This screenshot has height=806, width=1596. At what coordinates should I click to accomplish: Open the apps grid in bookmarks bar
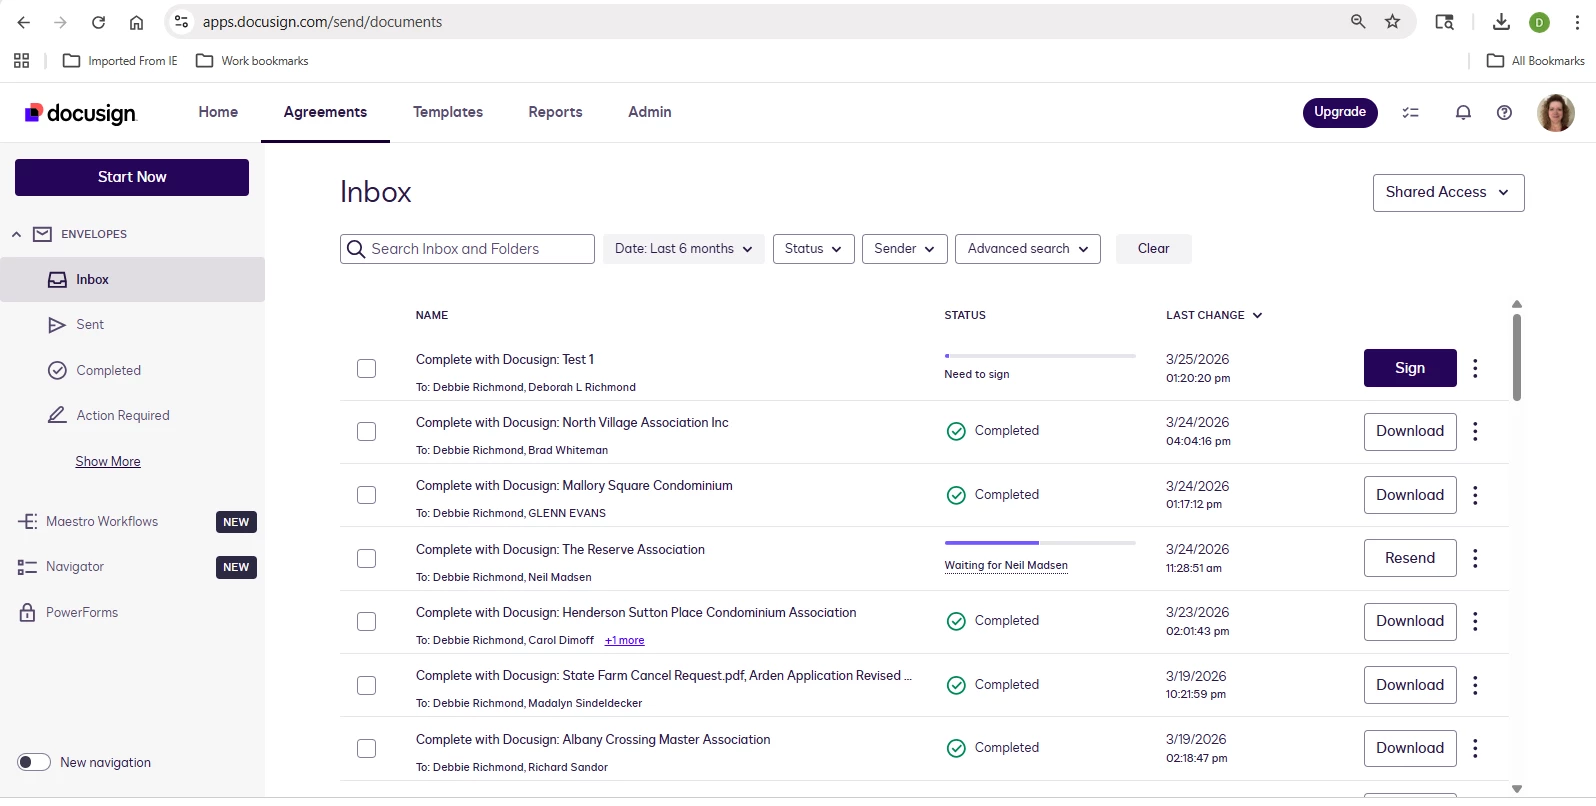(22, 61)
